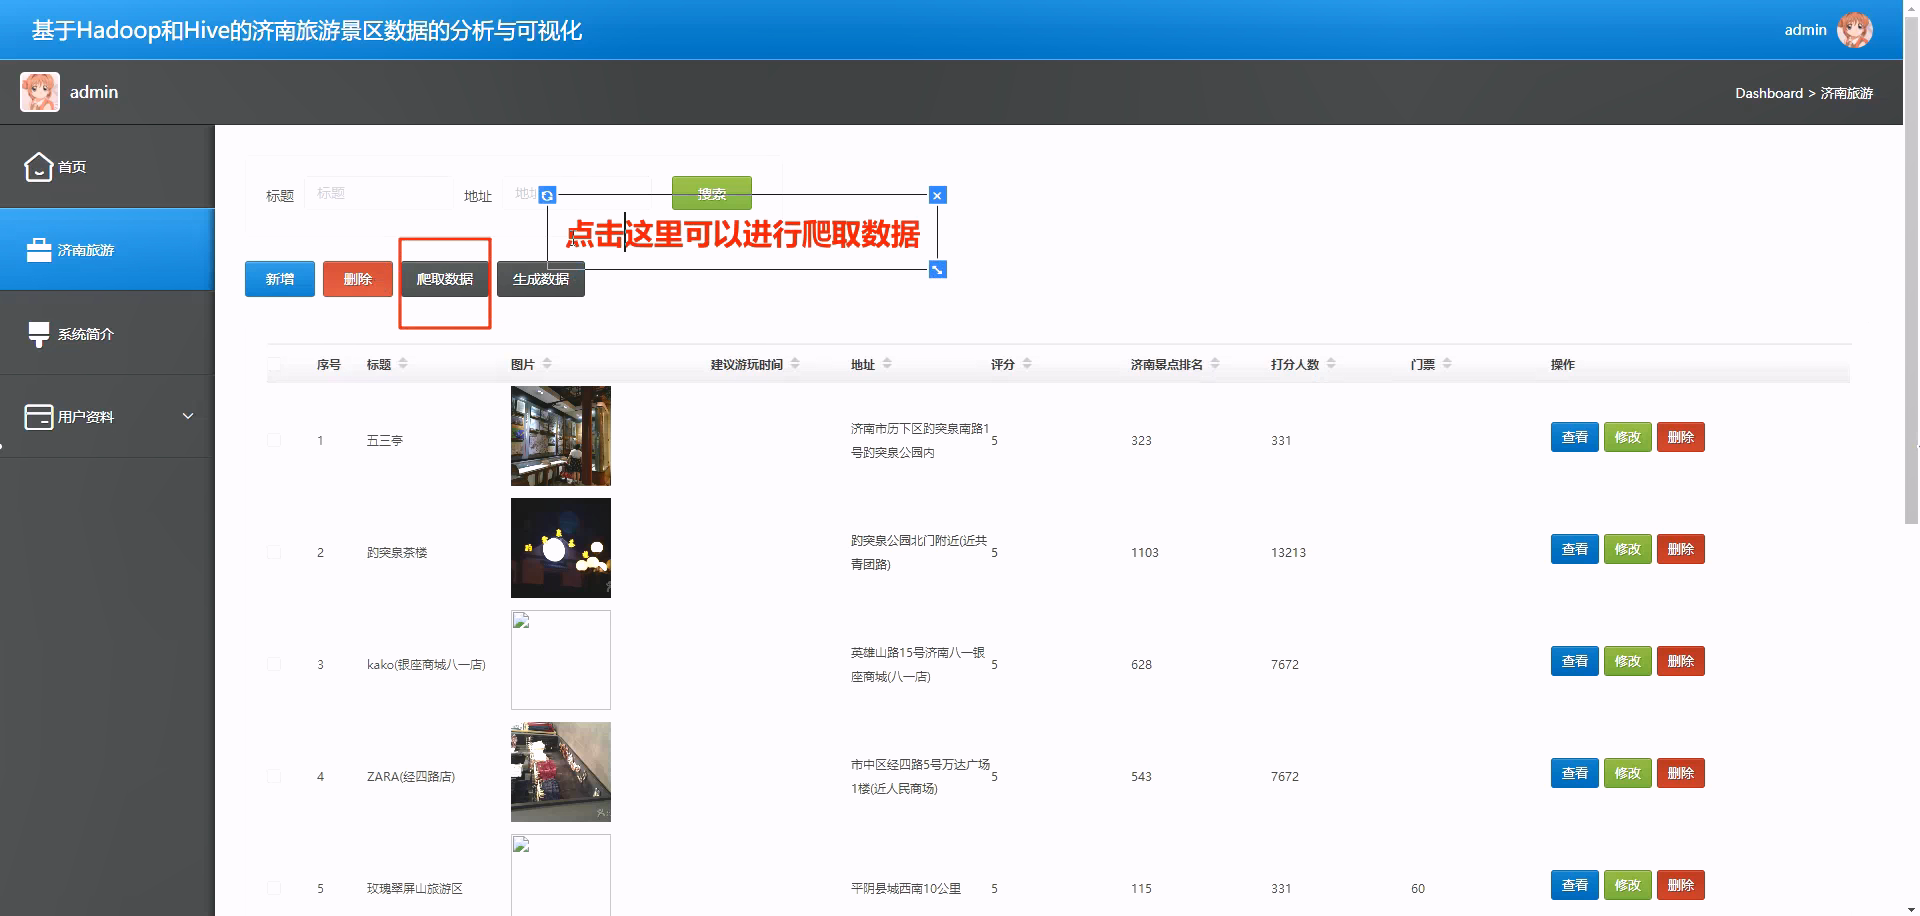Click the blue refresh icon in the 地址 field
Viewport: 1920px width, 916px height.
click(x=546, y=196)
